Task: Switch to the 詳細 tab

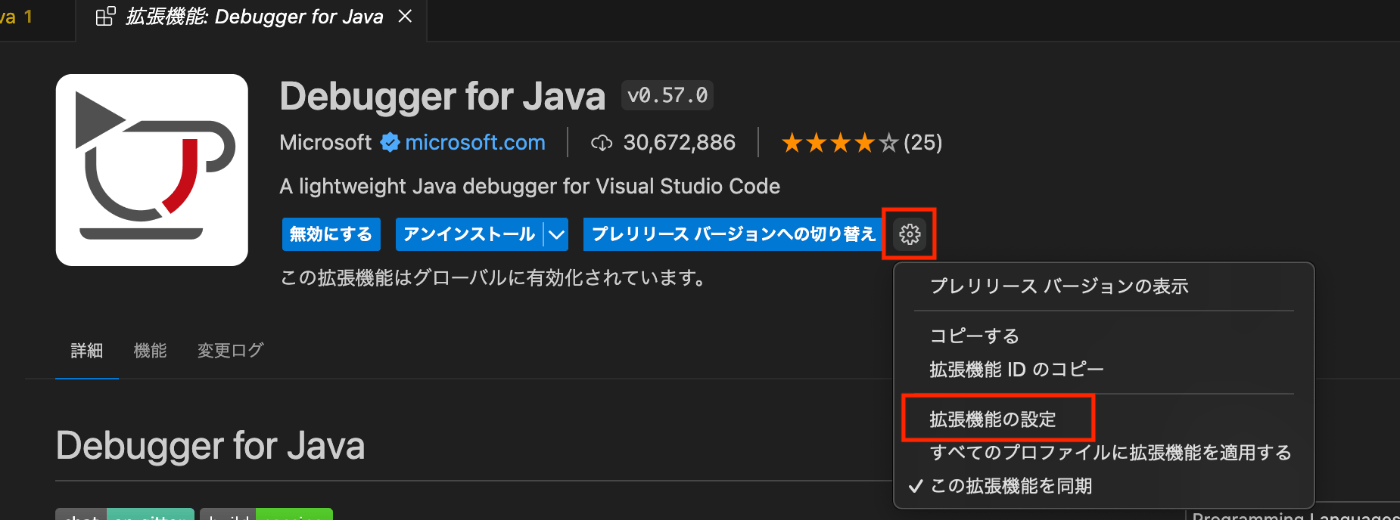Action: (x=87, y=351)
